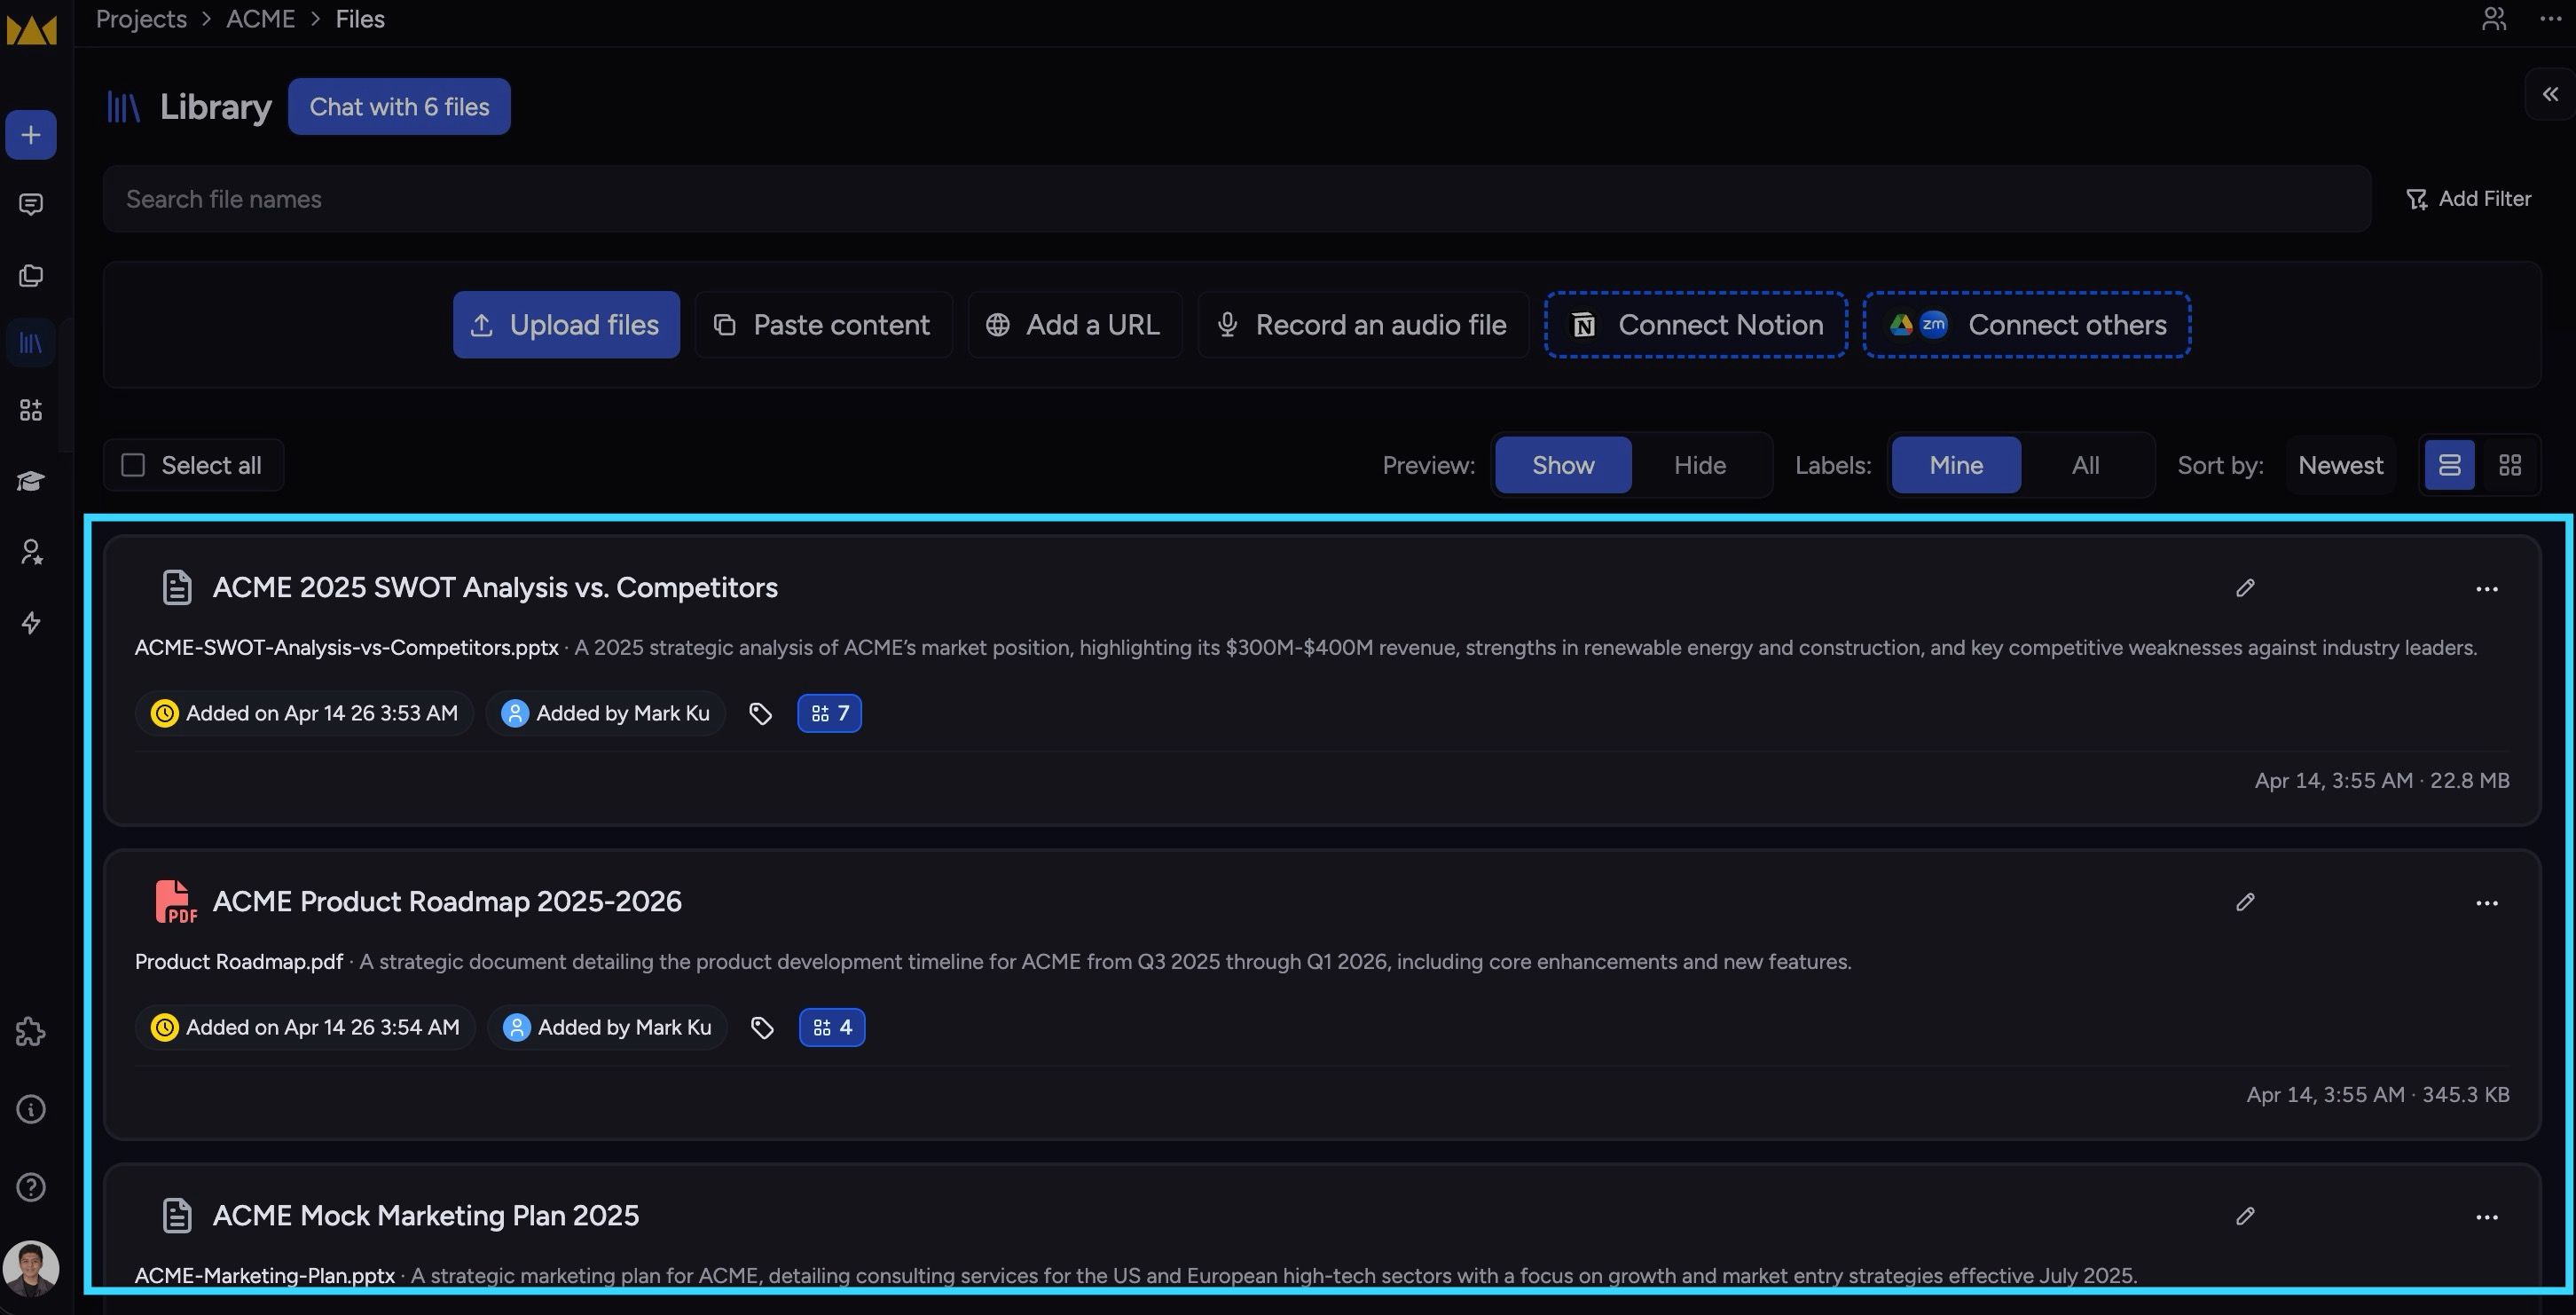Image resolution: width=2576 pixels, height=1315 pixels.
Task: Open the info circle icon in sidebar
Action: point(31,1109)
